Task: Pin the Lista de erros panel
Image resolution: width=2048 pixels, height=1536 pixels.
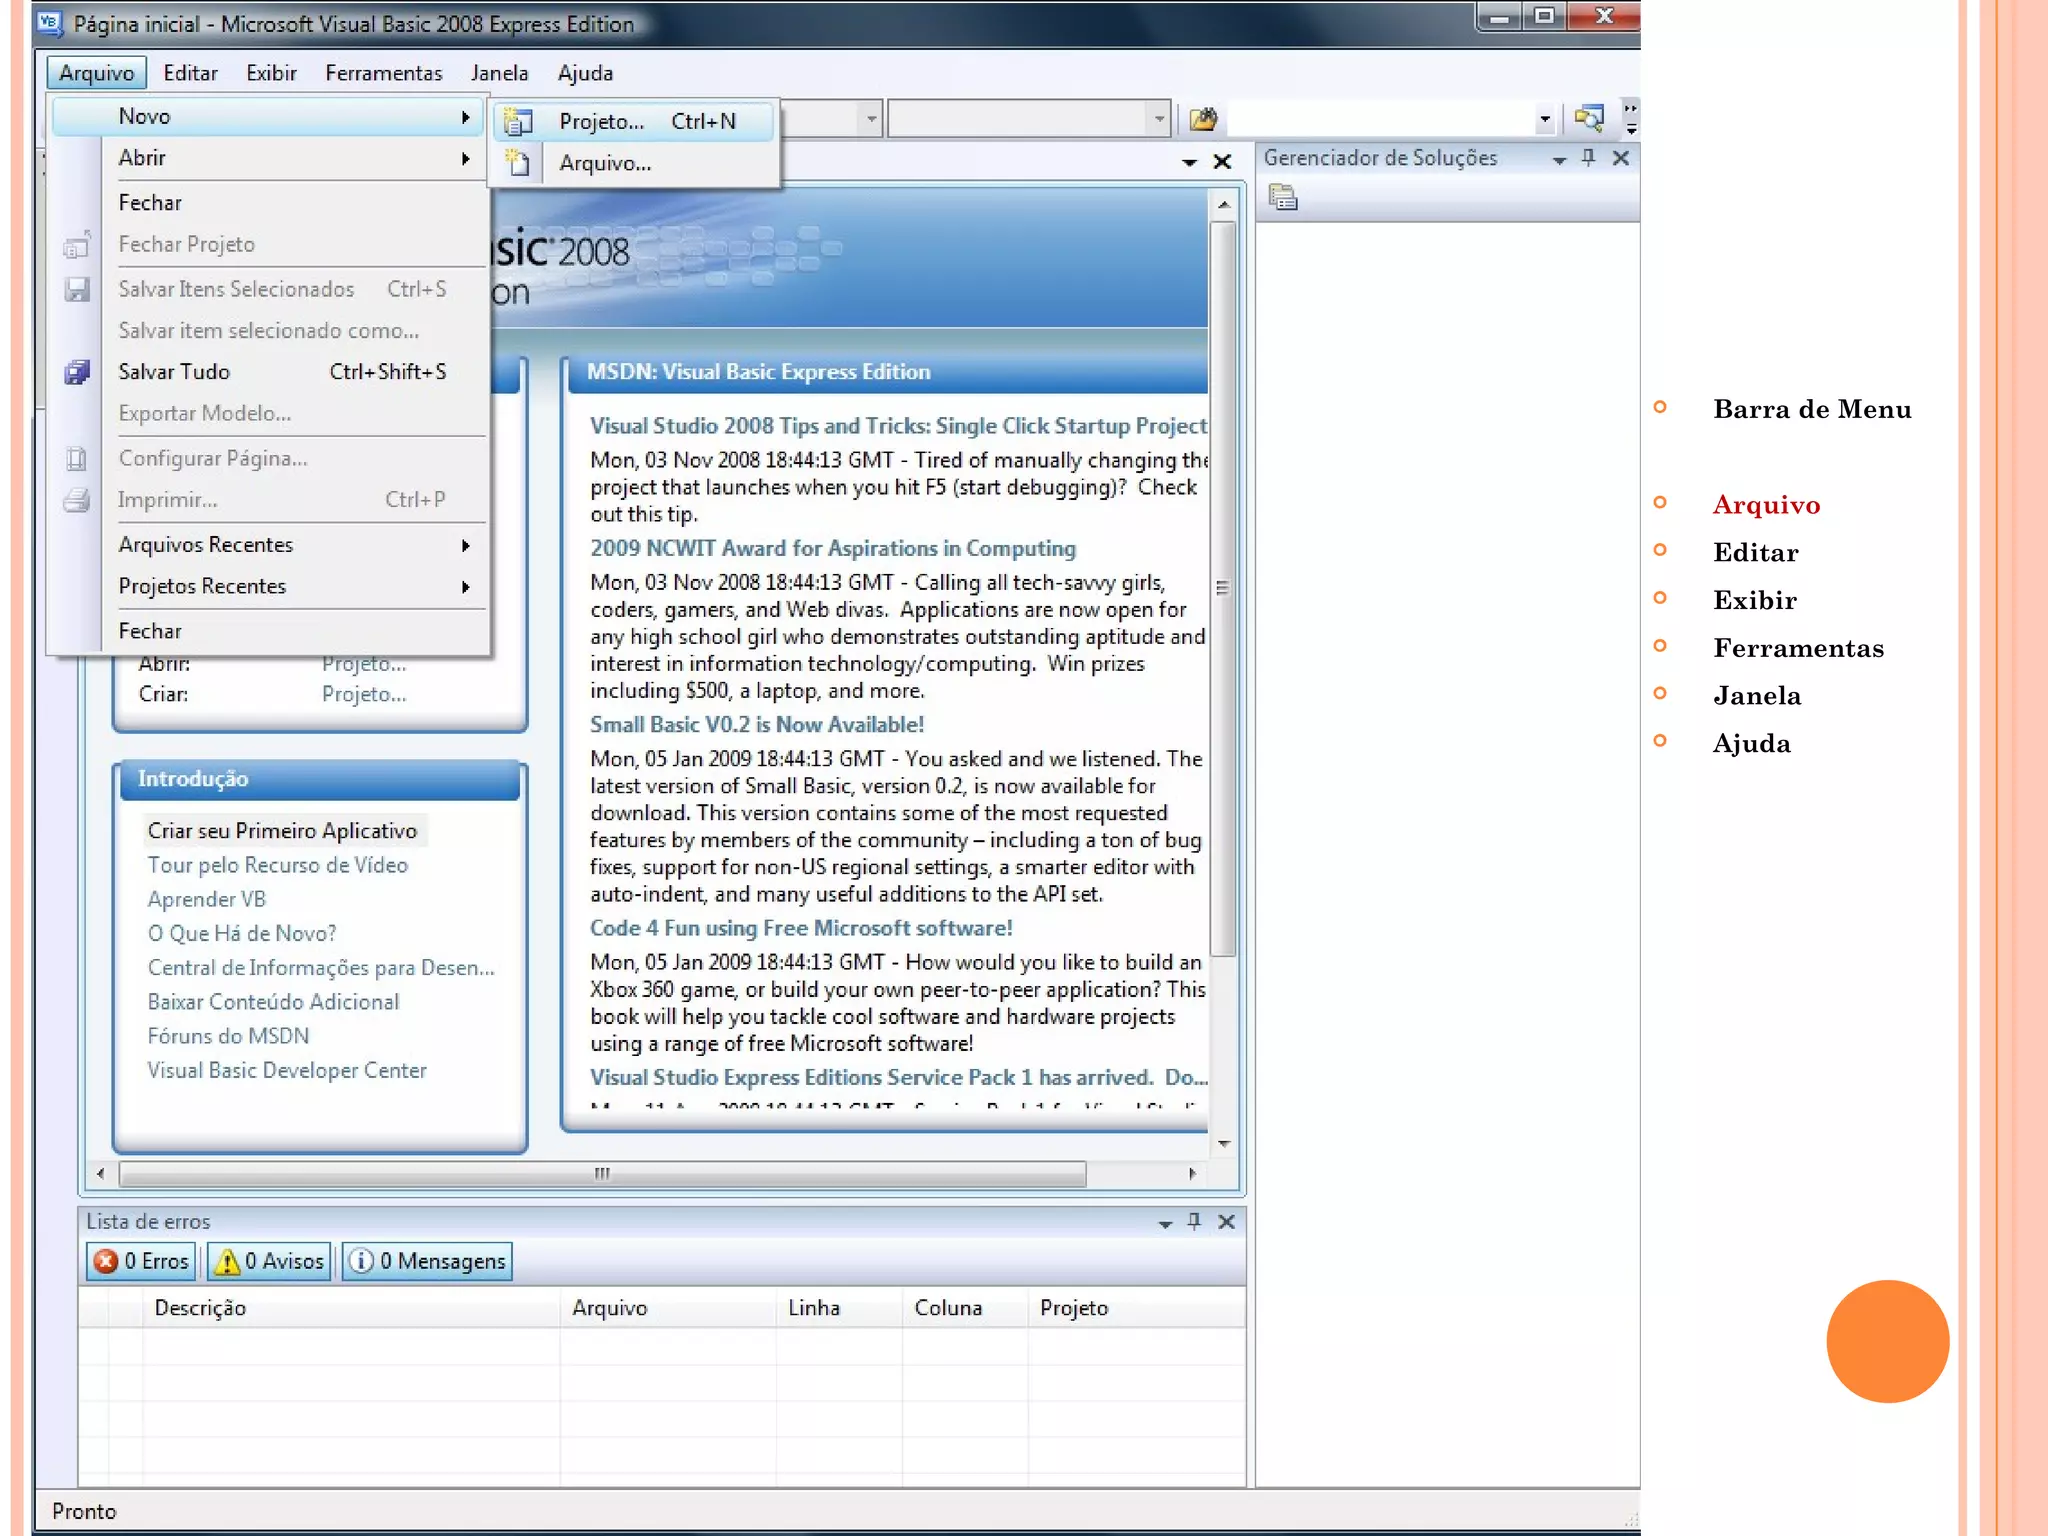Action: click(1194, 1221)
